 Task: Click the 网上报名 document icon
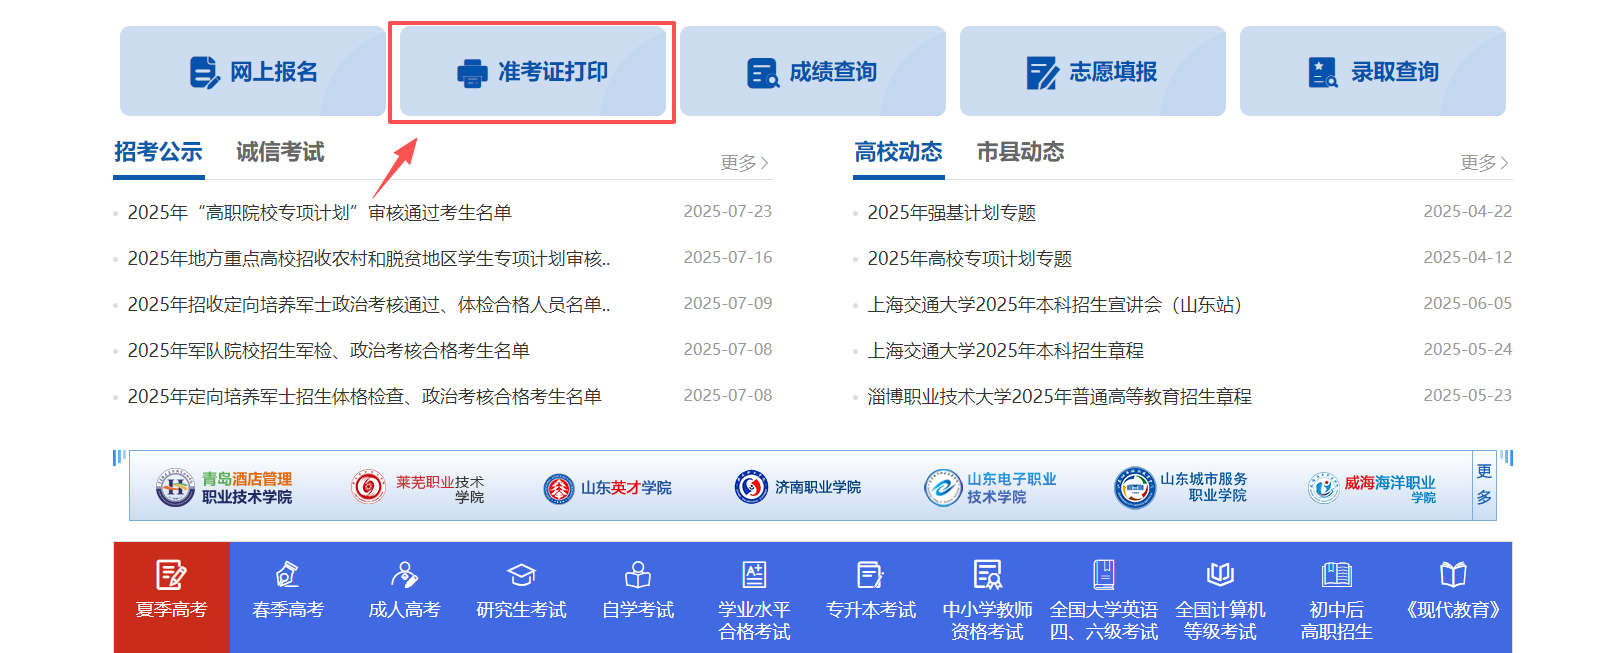coord(204,72)
